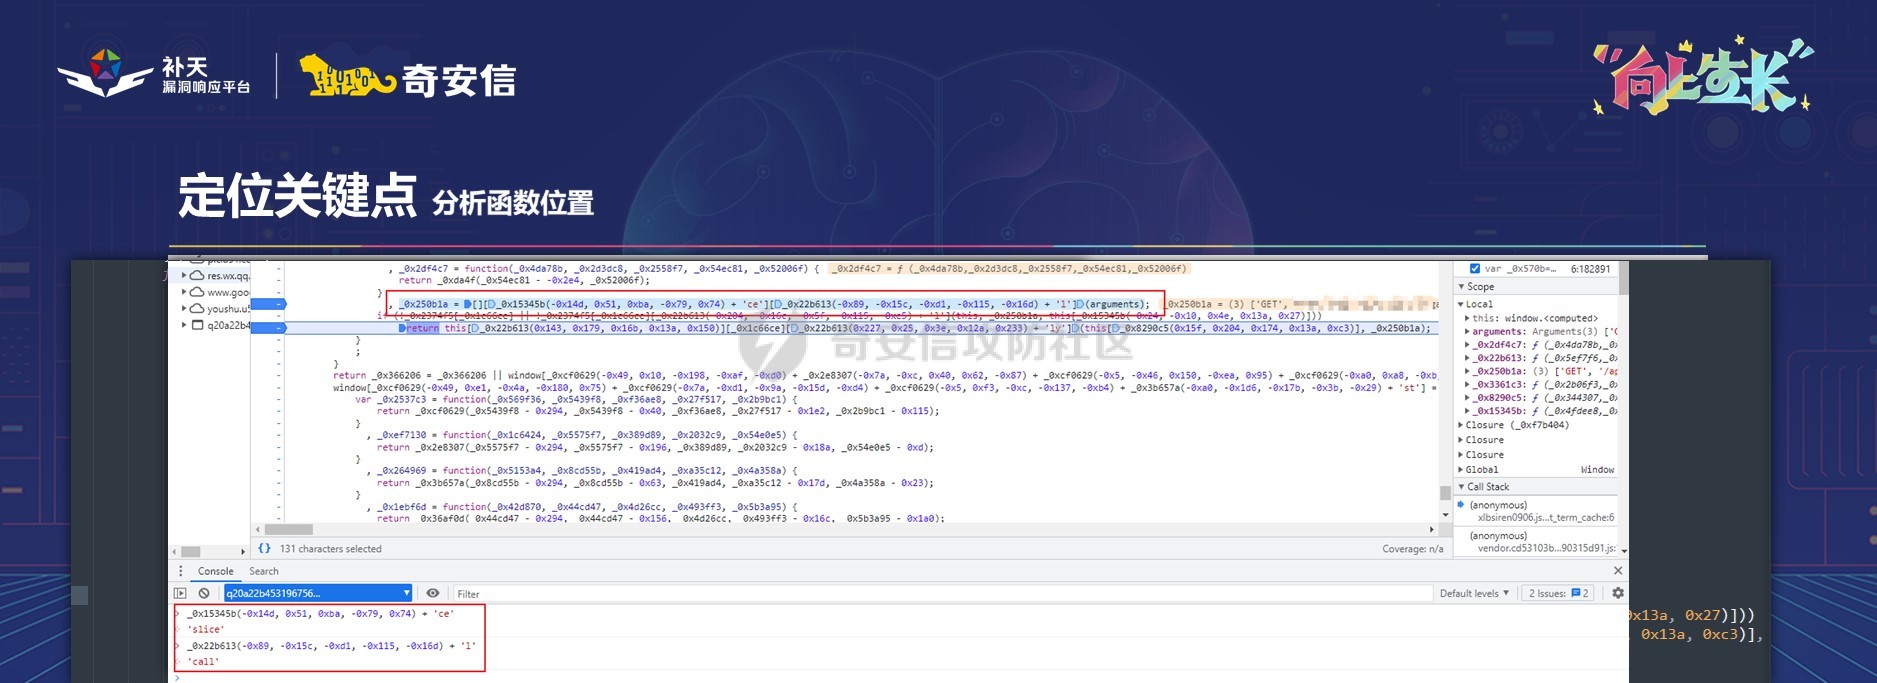Click the 6:182891 breakpoint location

coord(1590,269)
